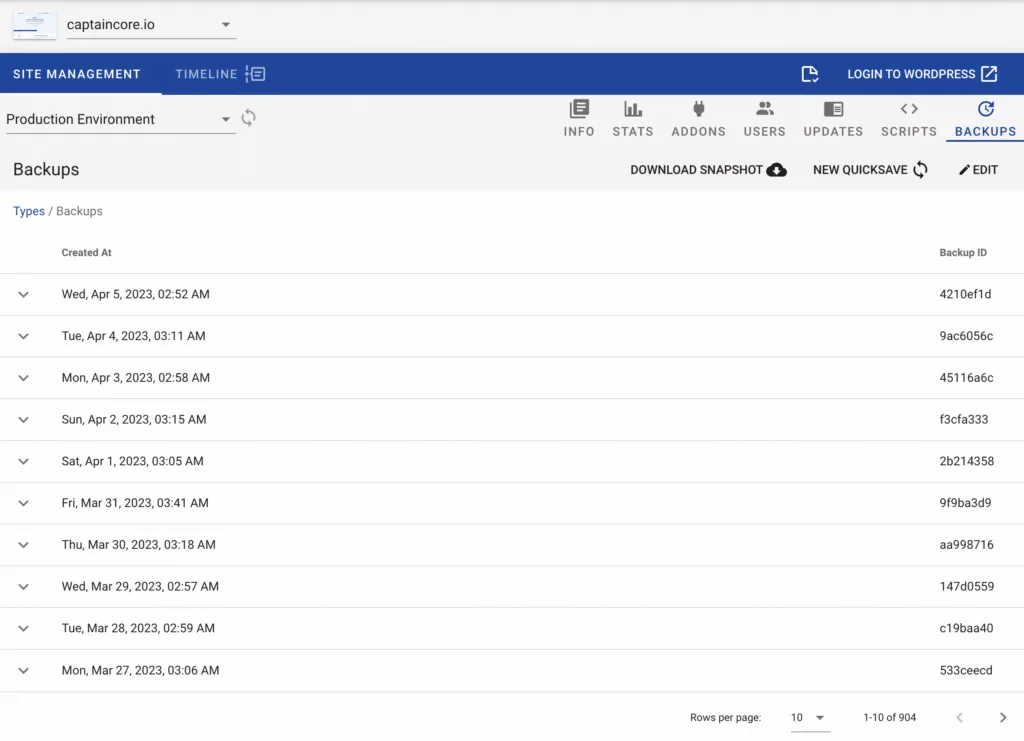Start a New Quicksave
1024x741 pixels.
[869, 170]
